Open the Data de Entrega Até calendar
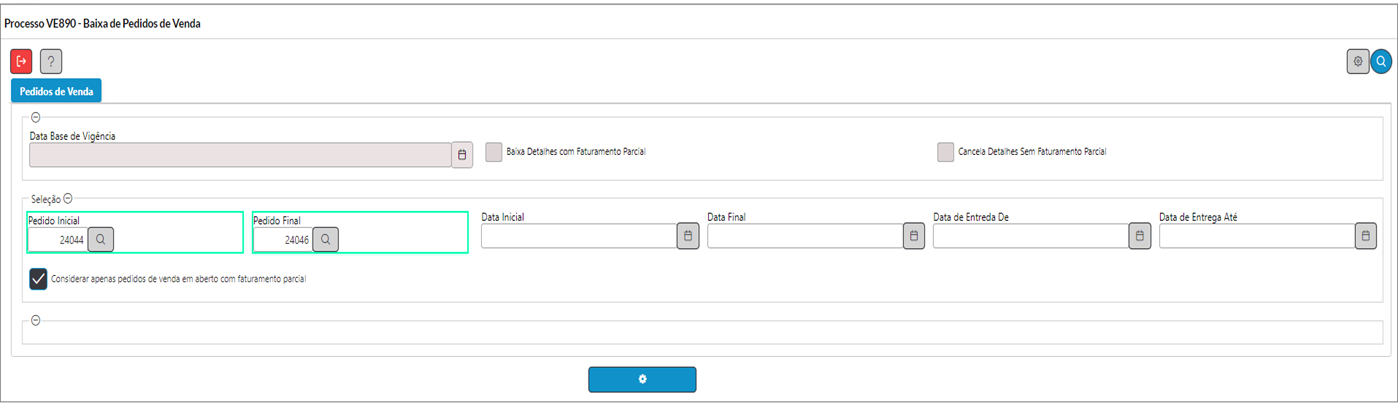This screenshot has width=1398, height=405. click(x=1366, y=235)
